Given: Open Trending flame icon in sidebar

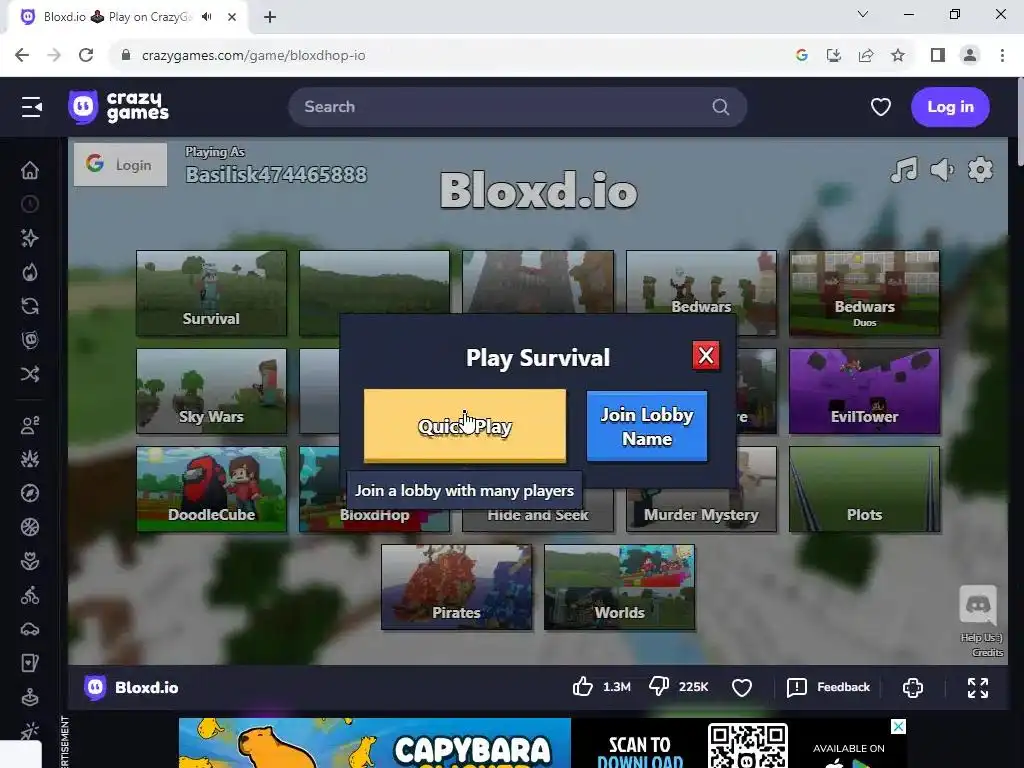Looking at the screenshot, I should pos(30,272).
